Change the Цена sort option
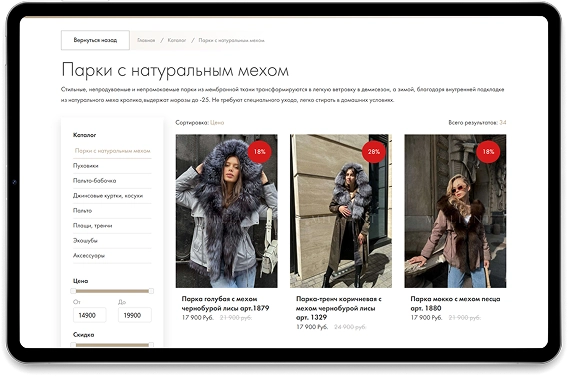Viewport: 569px width, 376px height. (217, 123)
